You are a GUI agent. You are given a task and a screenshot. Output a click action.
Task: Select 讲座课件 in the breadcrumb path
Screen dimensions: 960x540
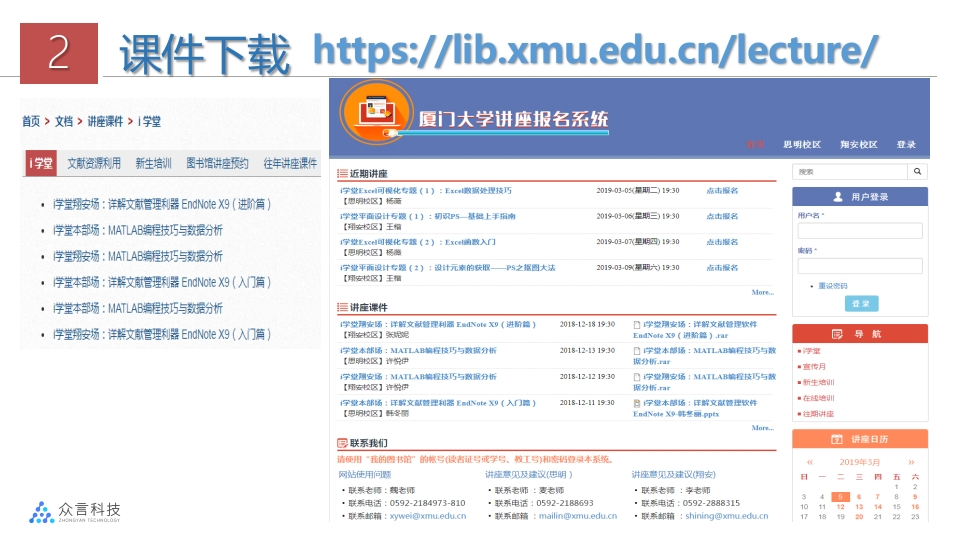[104, 121]
